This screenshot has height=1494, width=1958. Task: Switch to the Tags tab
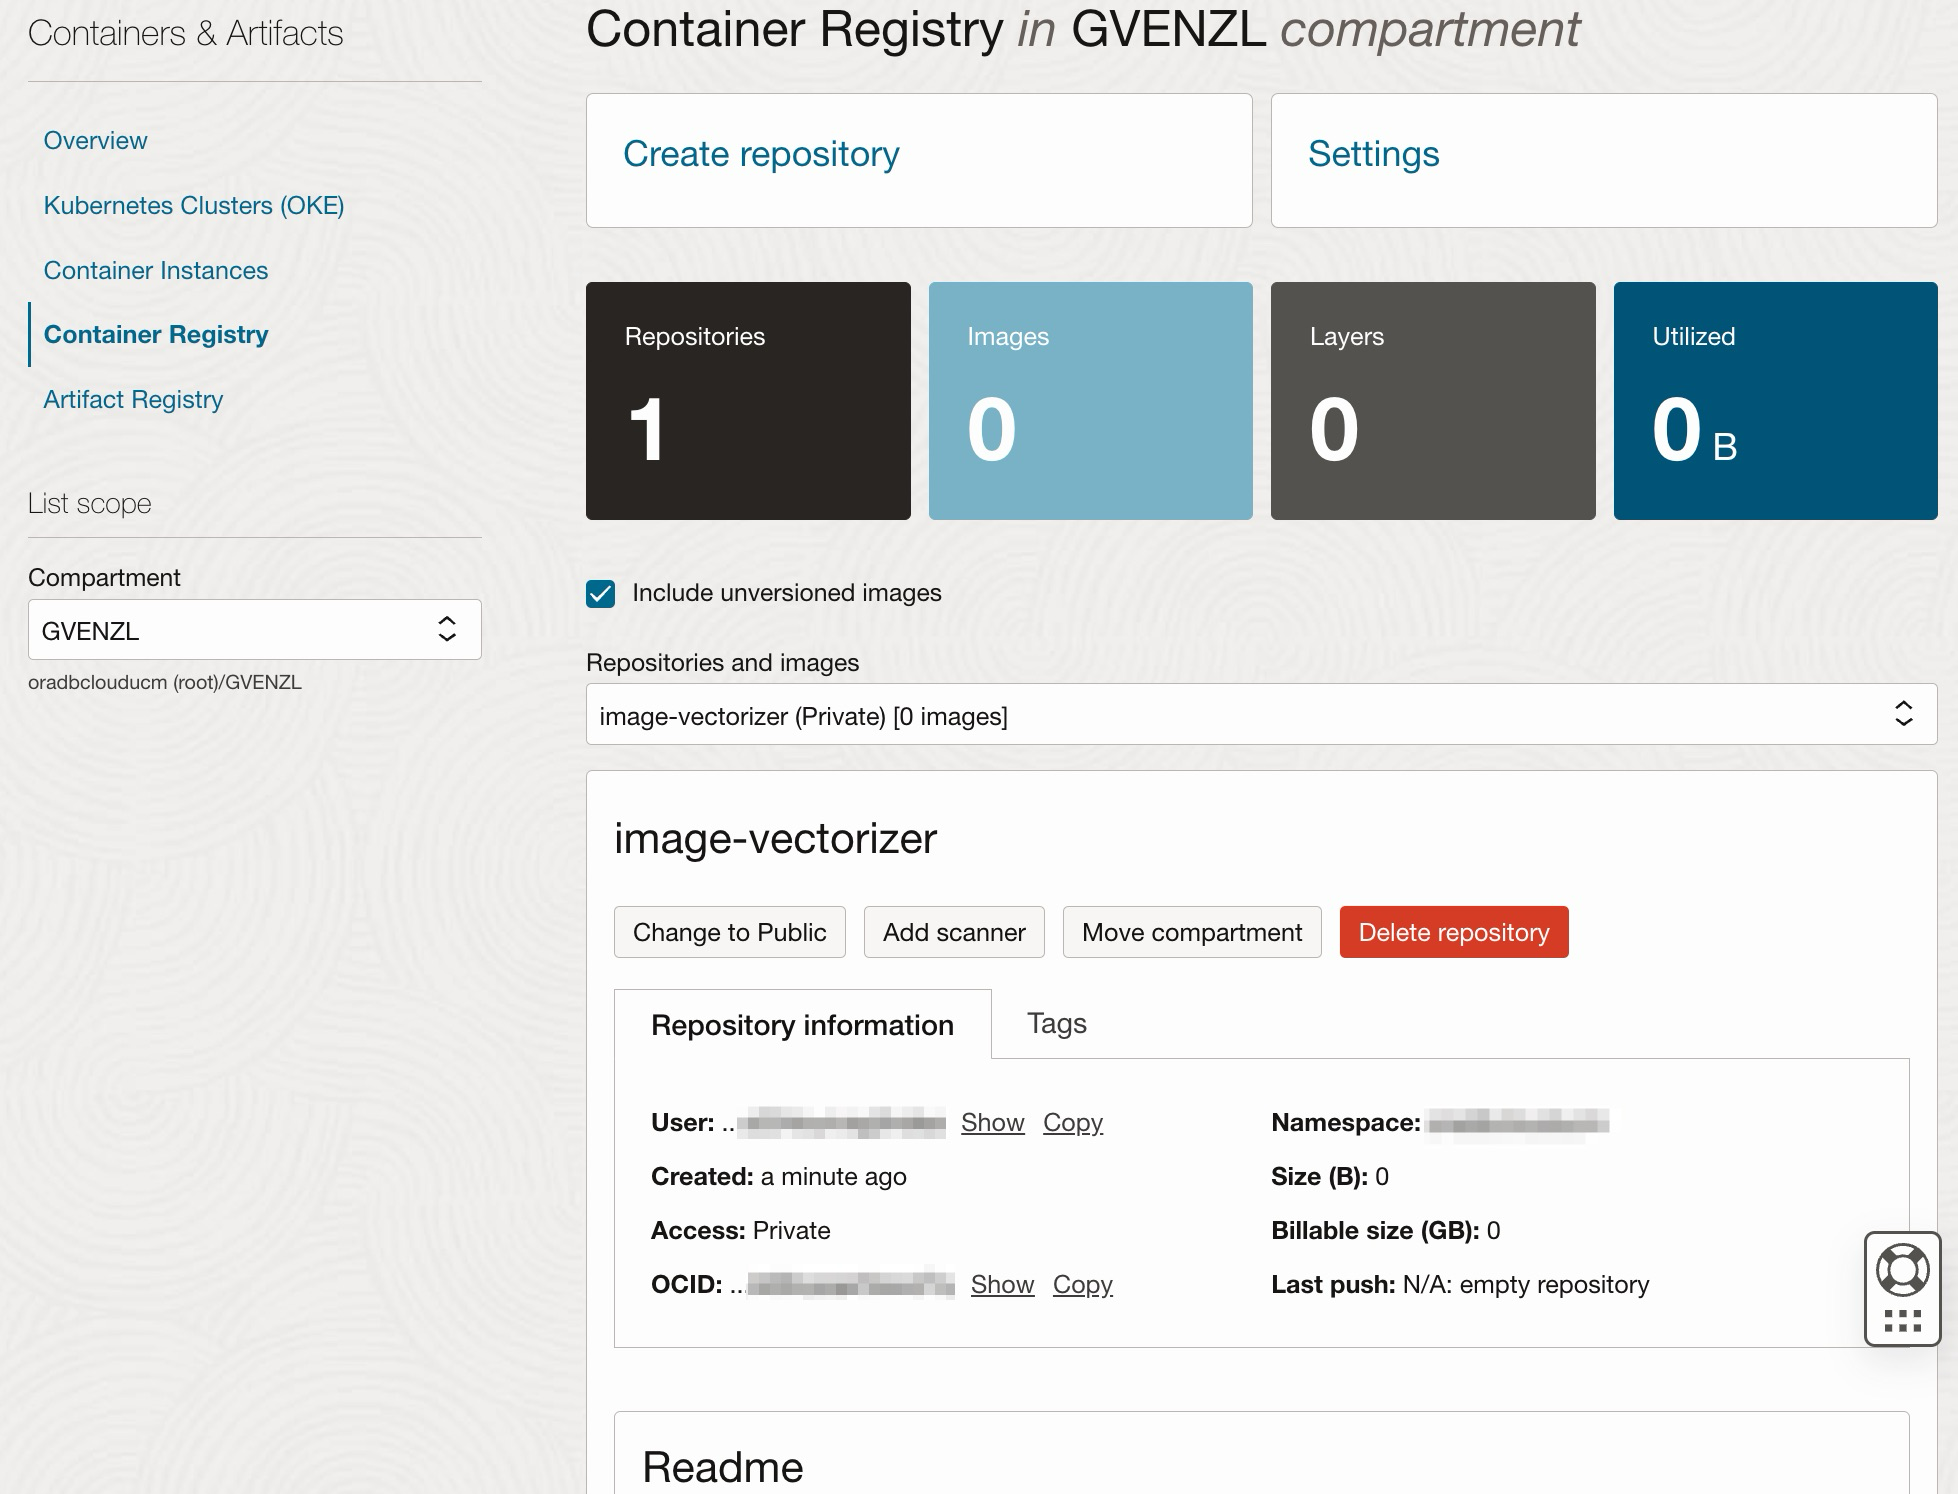(x=1056, y=1023)
